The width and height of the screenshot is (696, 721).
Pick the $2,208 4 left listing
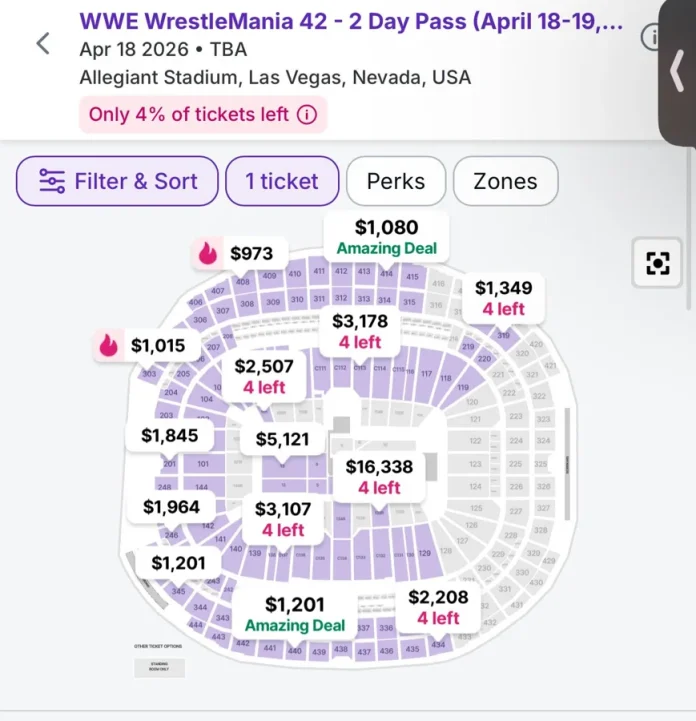pos(438,607)
